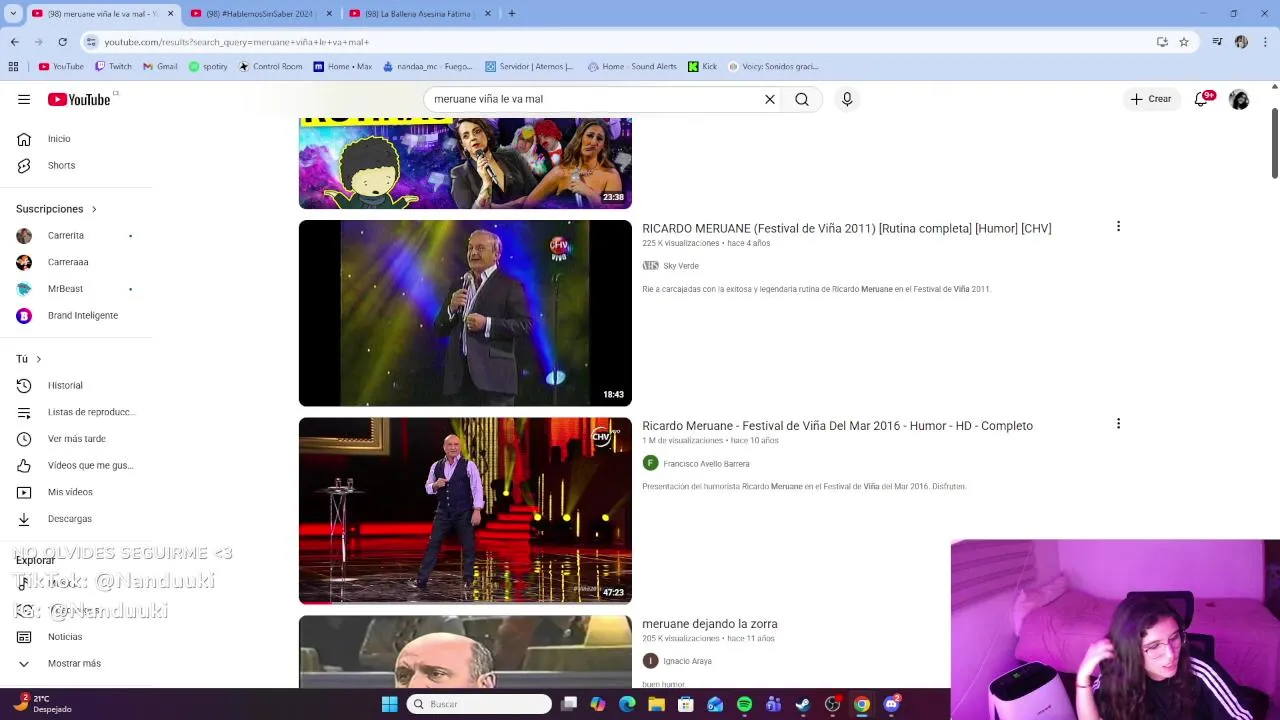The image size is (1280, 720).
Task: Open the Home • Max bookmark
Action: point(343,67)
